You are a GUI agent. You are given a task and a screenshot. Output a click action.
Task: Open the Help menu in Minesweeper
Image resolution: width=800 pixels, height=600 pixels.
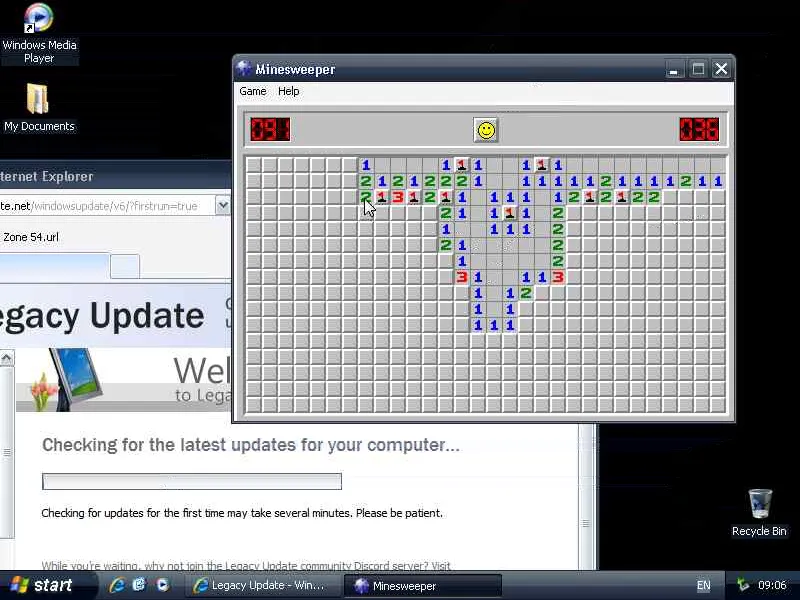(x=289, y=91)
